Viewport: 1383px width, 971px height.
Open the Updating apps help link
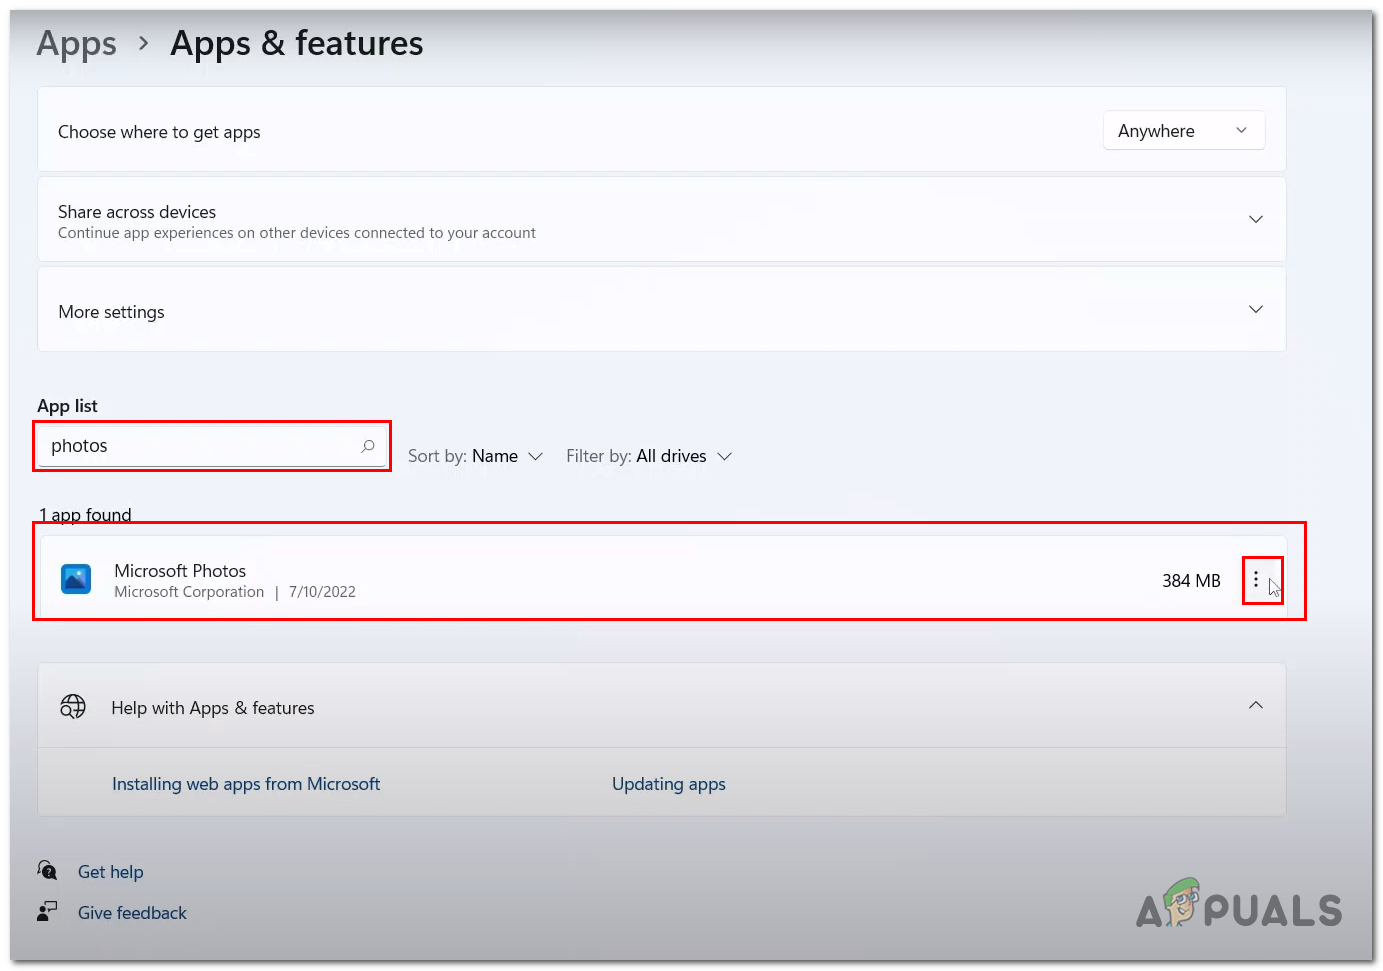[x=668, y=784]
